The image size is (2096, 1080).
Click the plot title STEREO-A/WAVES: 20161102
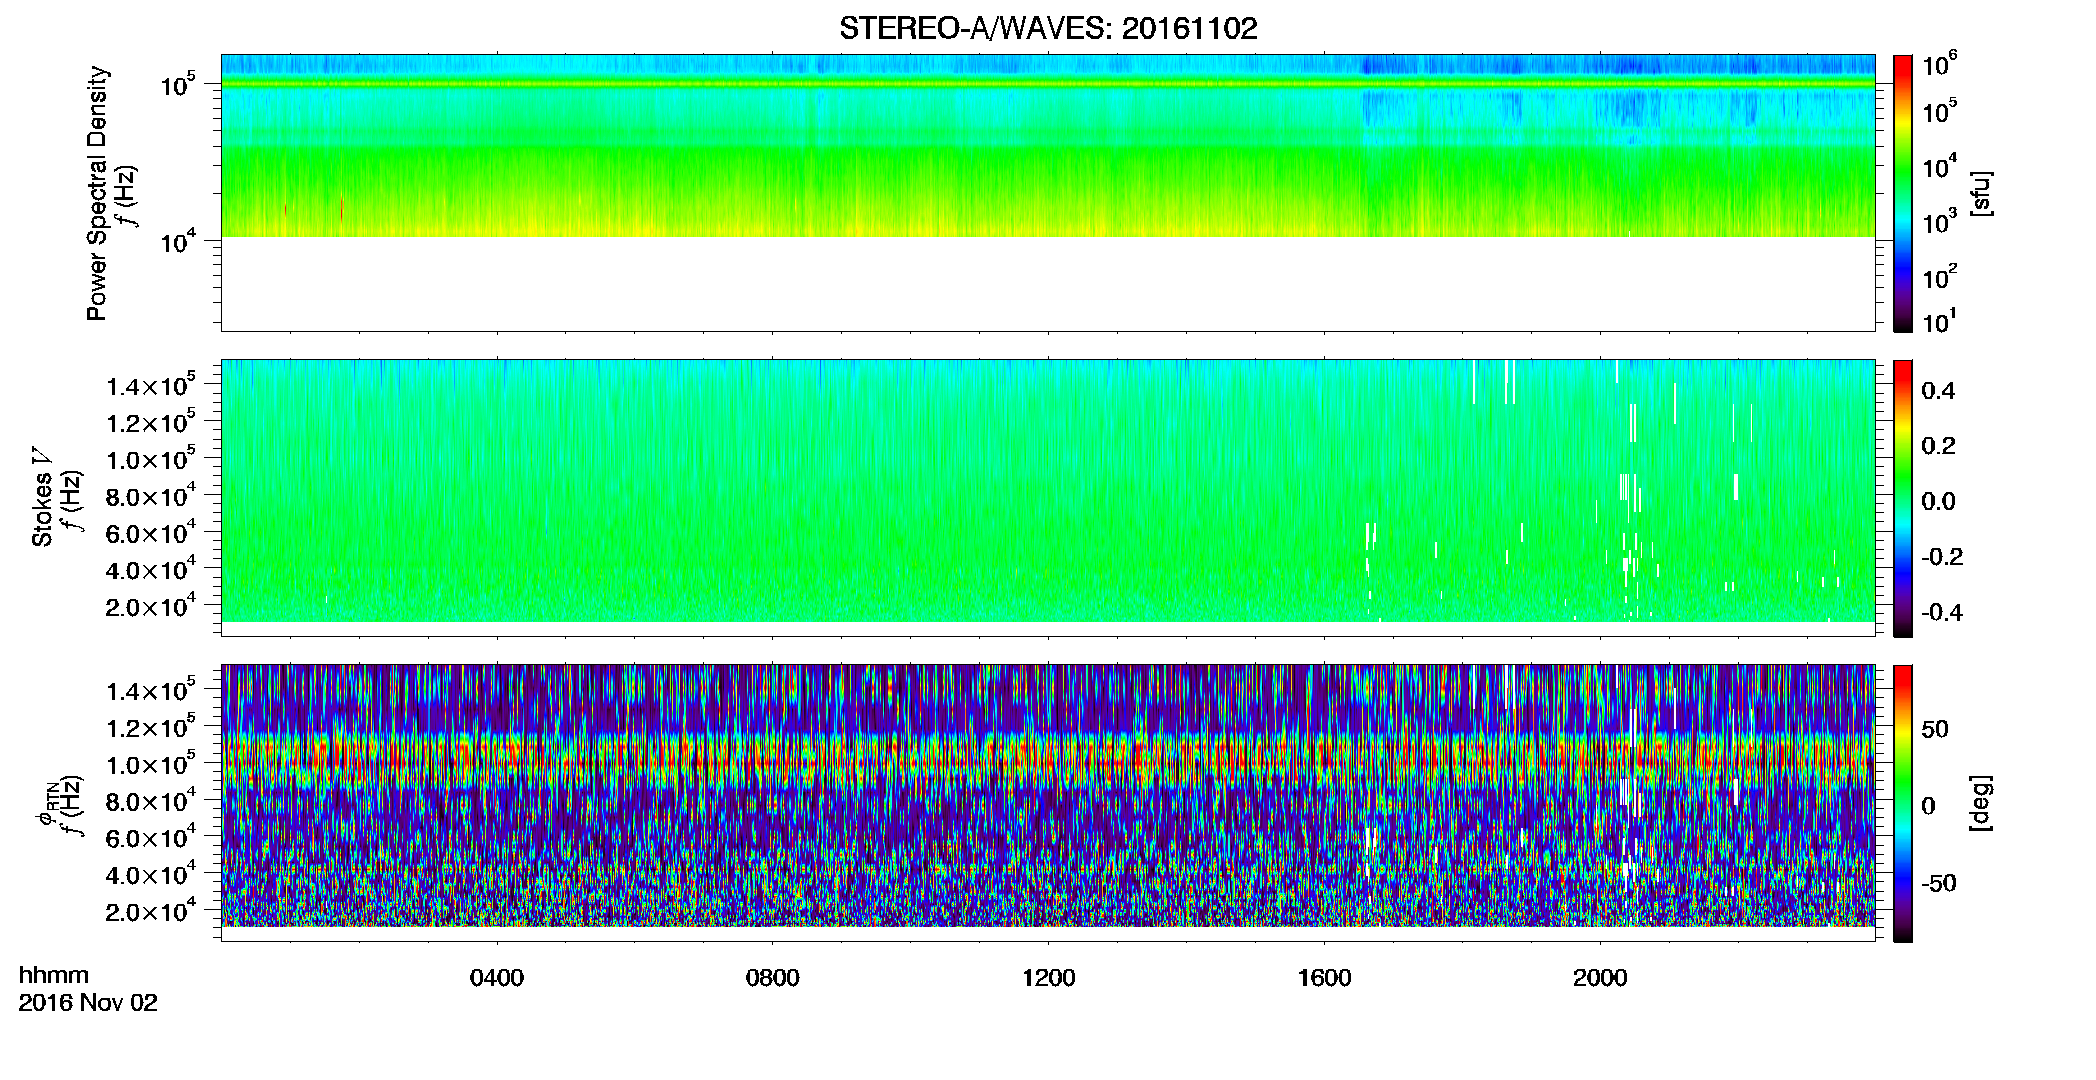click(x=1048, y=29)
